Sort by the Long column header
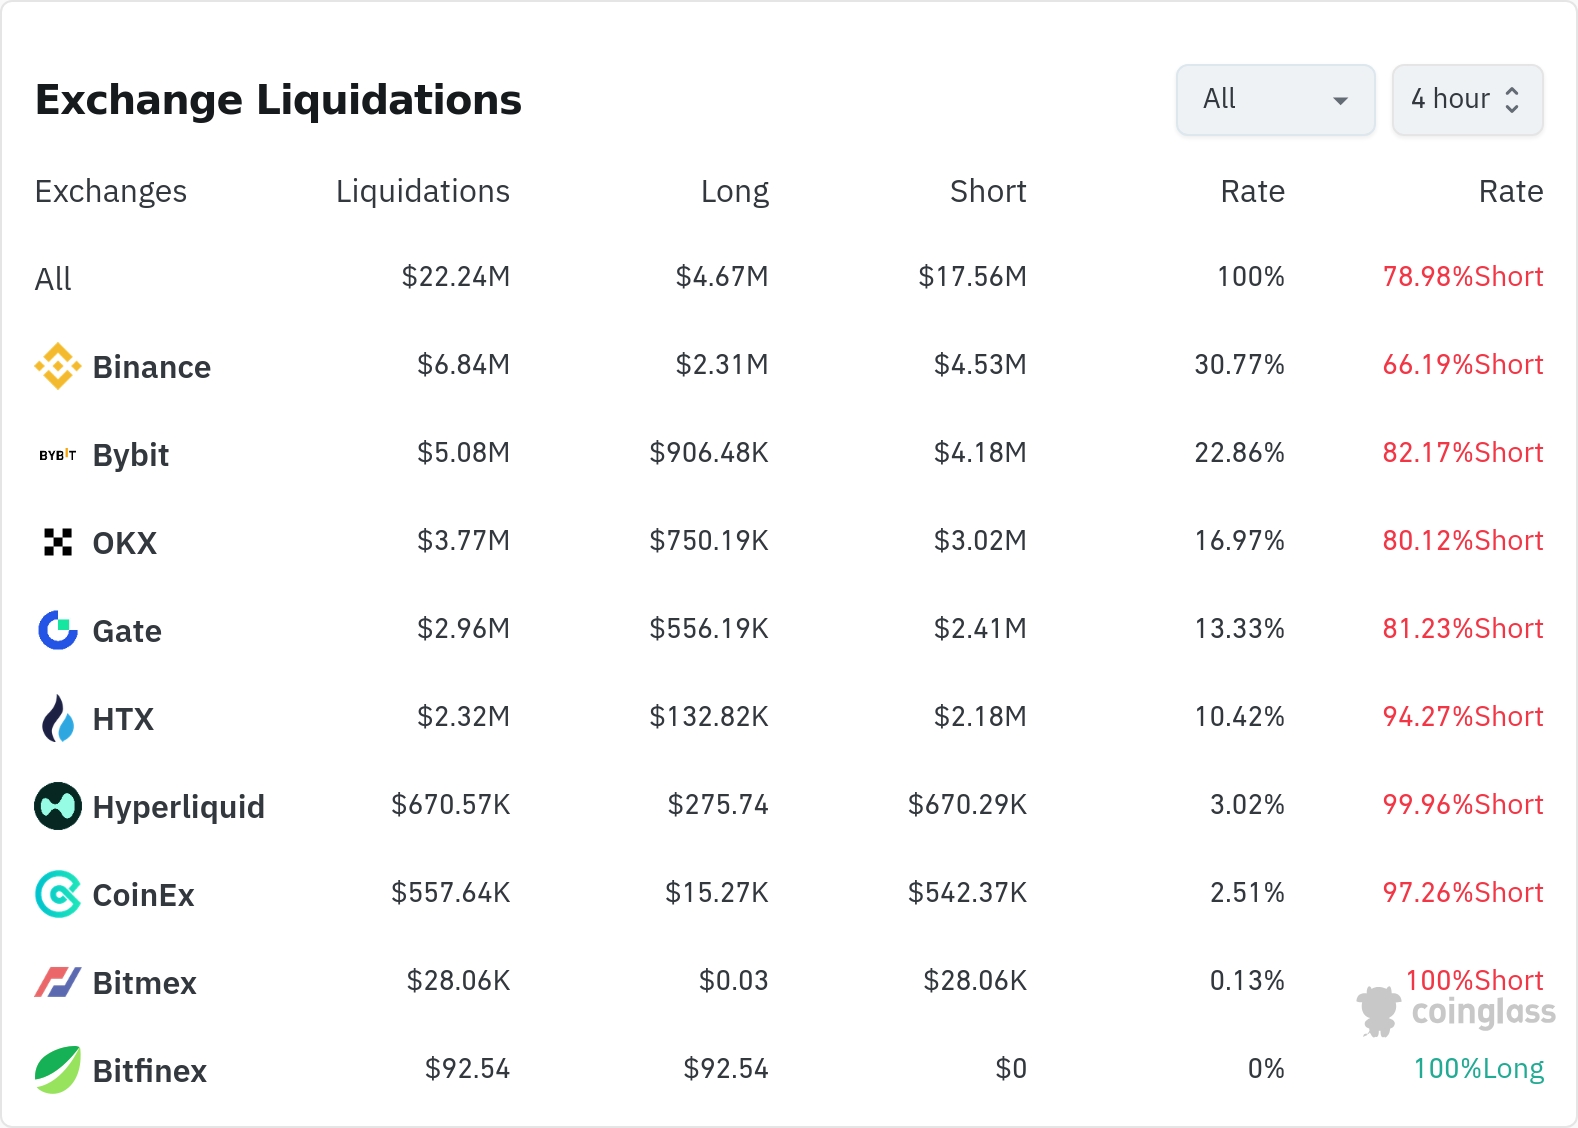1578x1128 pixels. (x=734, y=191)
